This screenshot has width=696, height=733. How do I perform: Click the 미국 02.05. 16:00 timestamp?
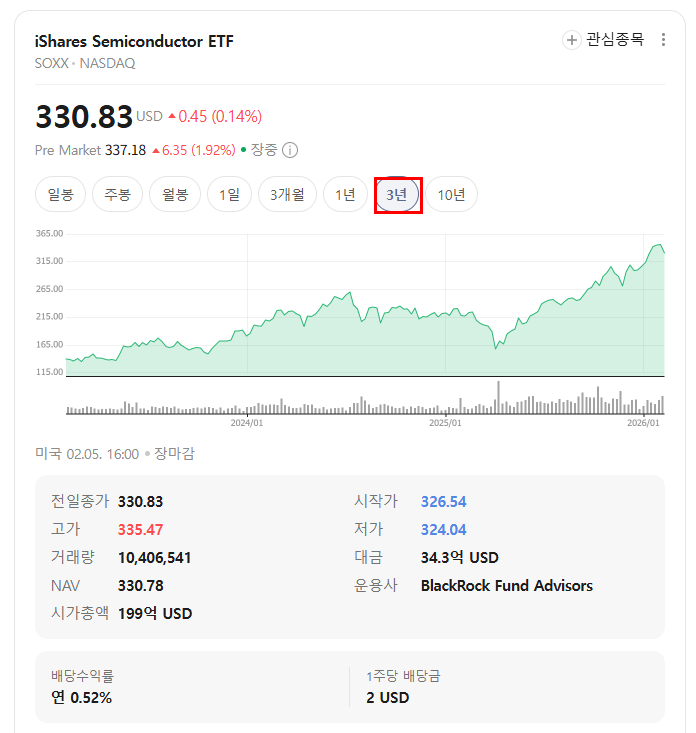(x=87, y=454)
